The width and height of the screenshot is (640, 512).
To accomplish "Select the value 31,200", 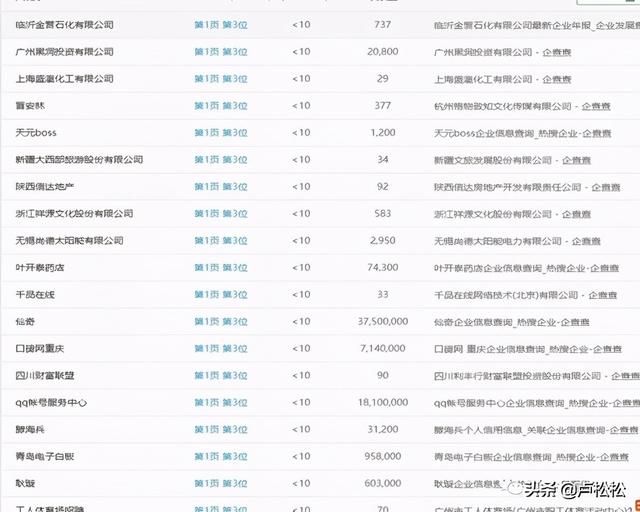I will [x=382, y=429].
